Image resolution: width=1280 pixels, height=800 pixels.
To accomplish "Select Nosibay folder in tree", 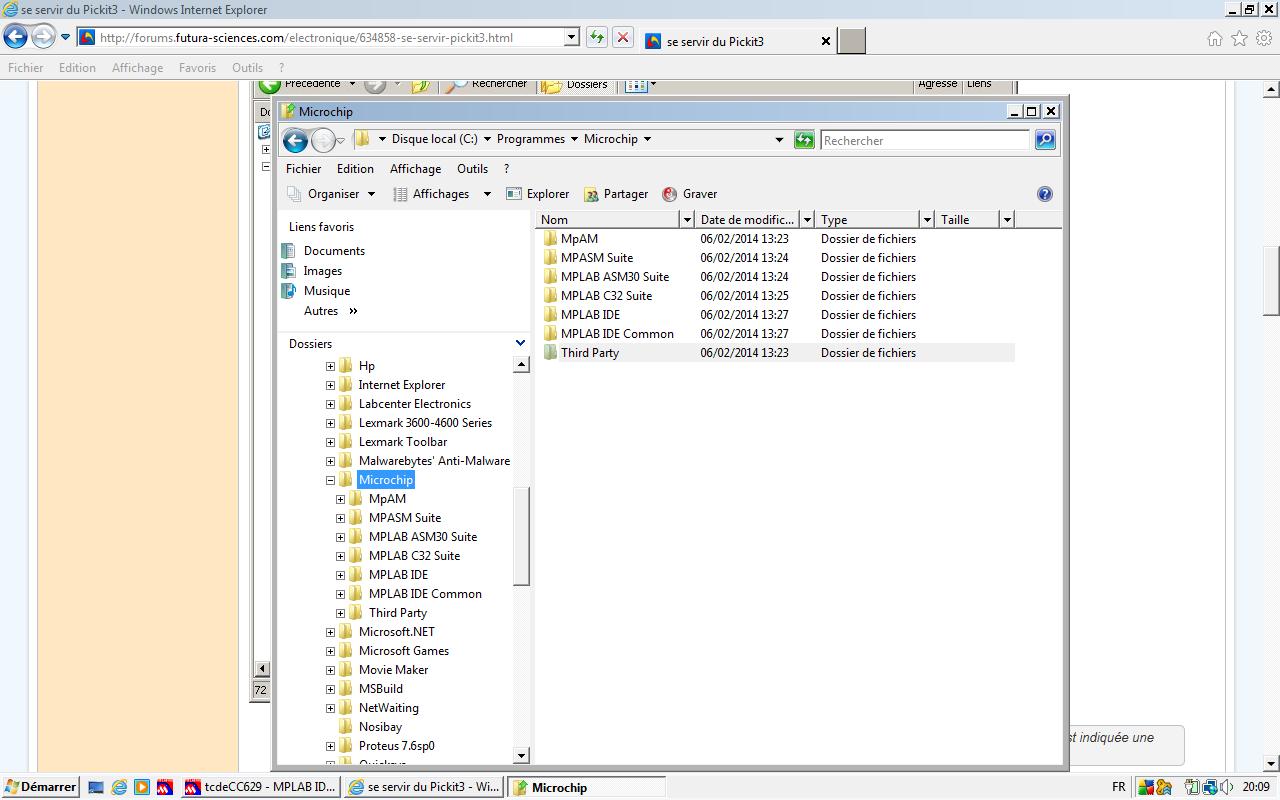I will coord(380,727).
